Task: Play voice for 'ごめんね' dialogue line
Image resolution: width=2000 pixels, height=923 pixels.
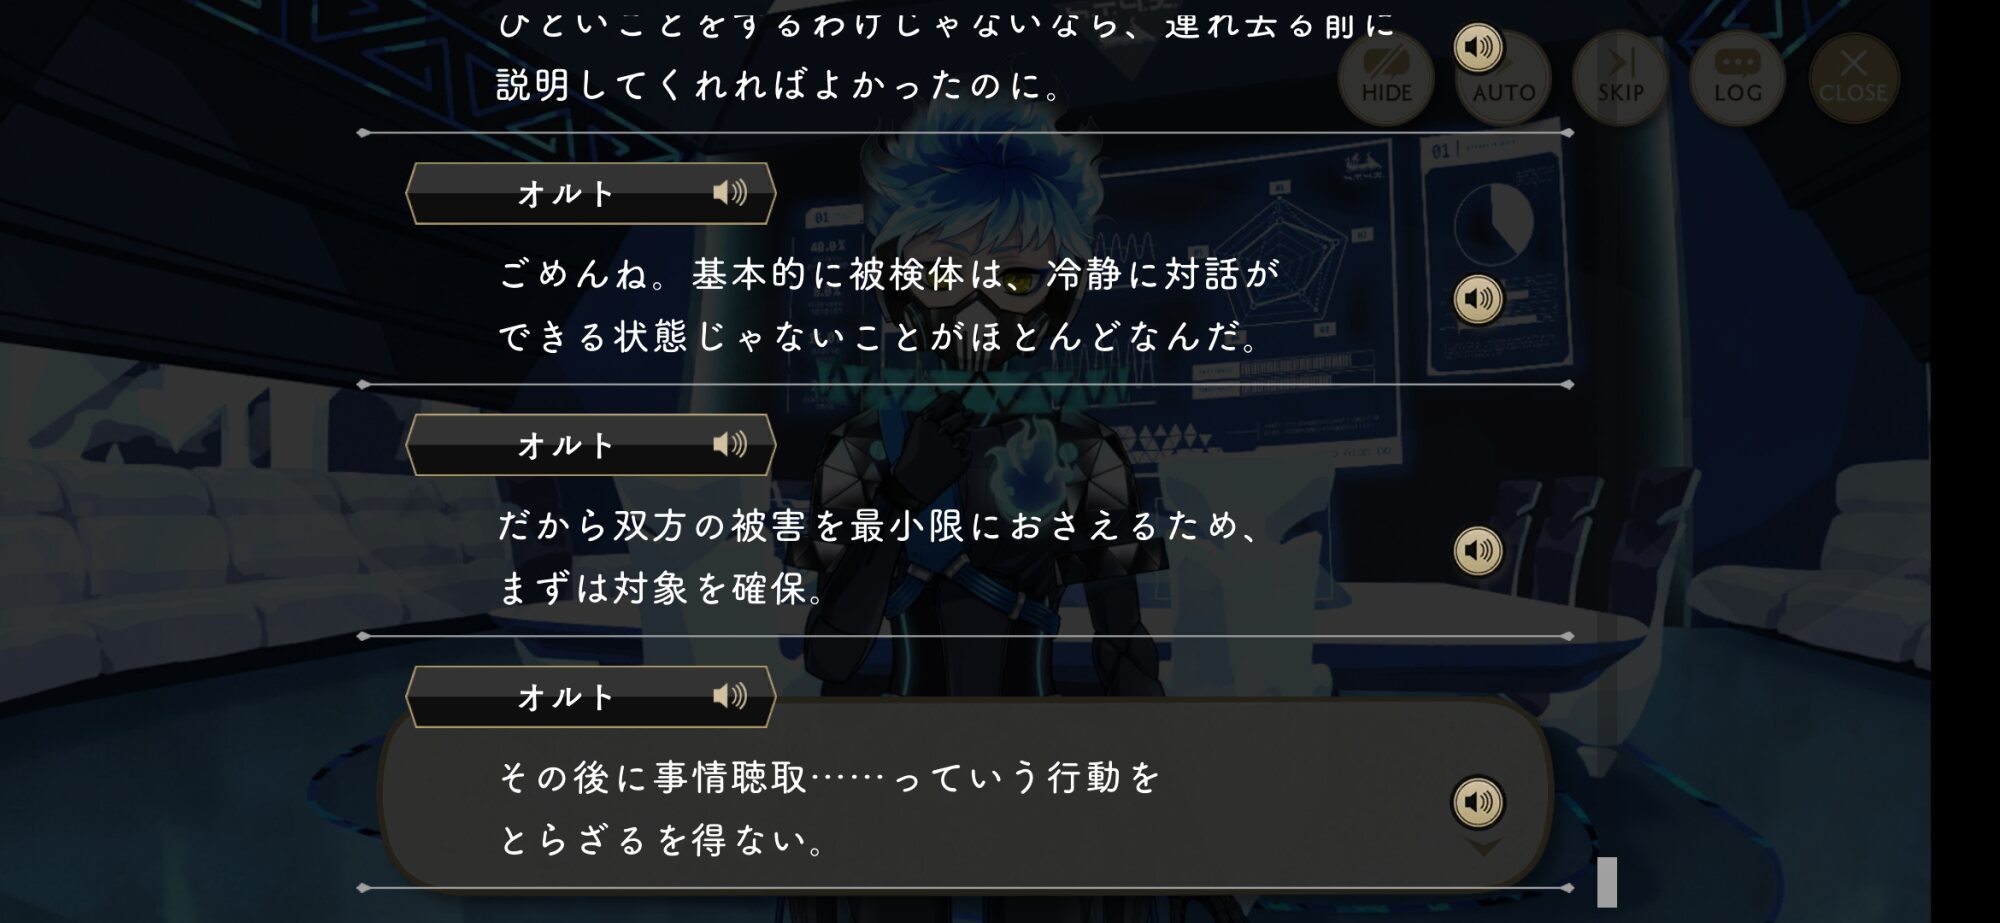Action: (x=1478, y=299)
